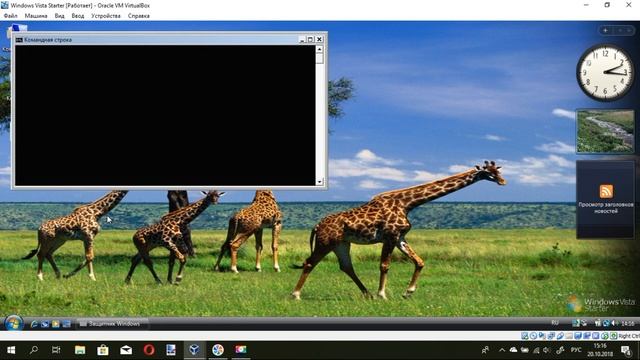The height and width of the screenshot is (360, 640).
Task: Open Mail app from host taskbar
Action: (x=126, y=350)
